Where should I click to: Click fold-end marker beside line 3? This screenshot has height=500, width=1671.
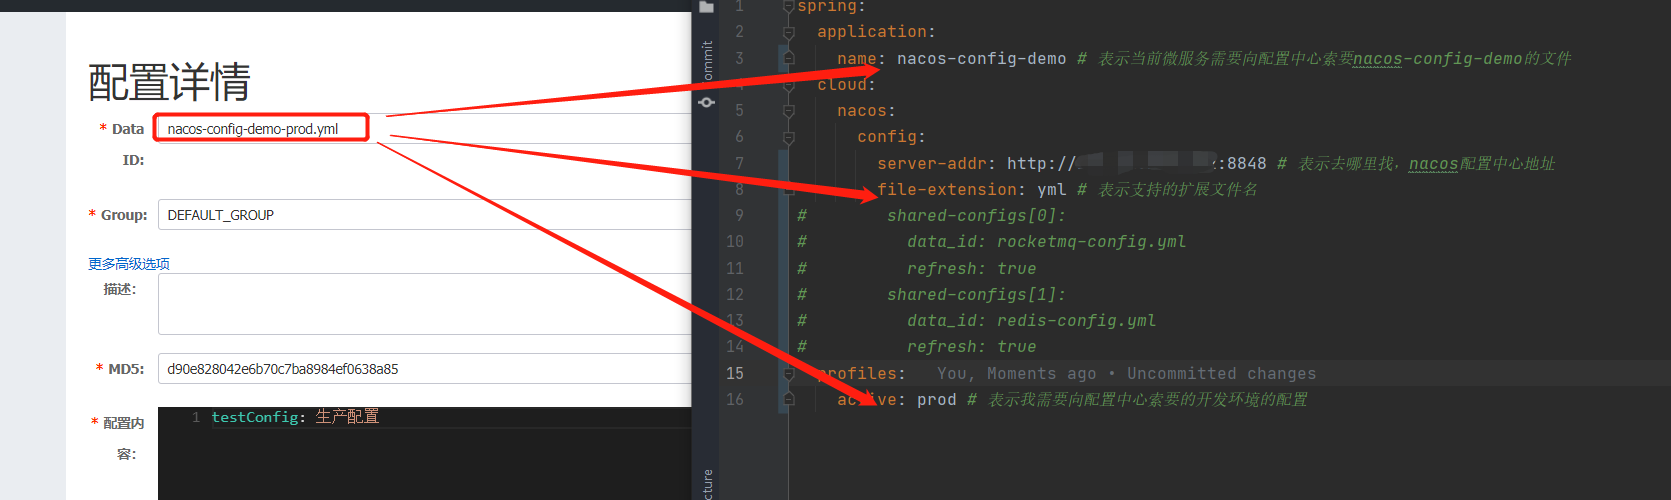pyautogui.click(x=789, y=59)
